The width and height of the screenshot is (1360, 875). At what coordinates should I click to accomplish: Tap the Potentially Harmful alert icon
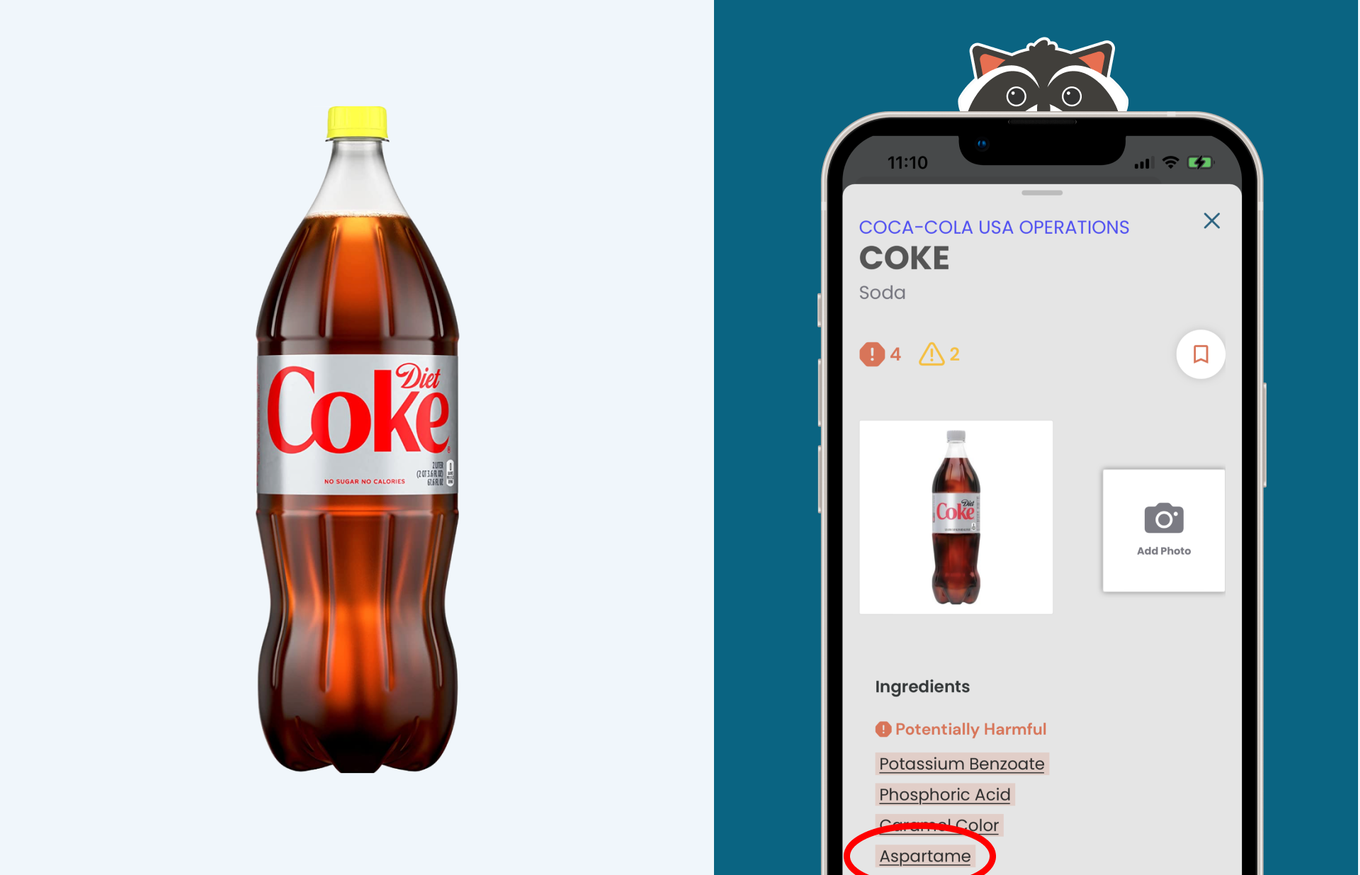coord(883,729)
